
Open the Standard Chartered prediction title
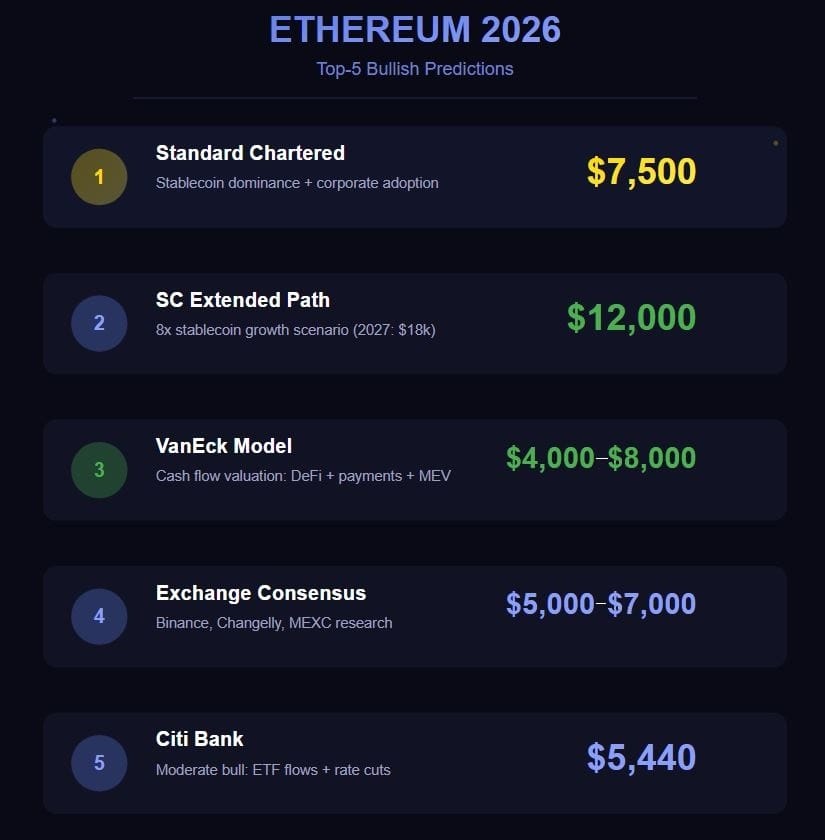tap(250, 153)
